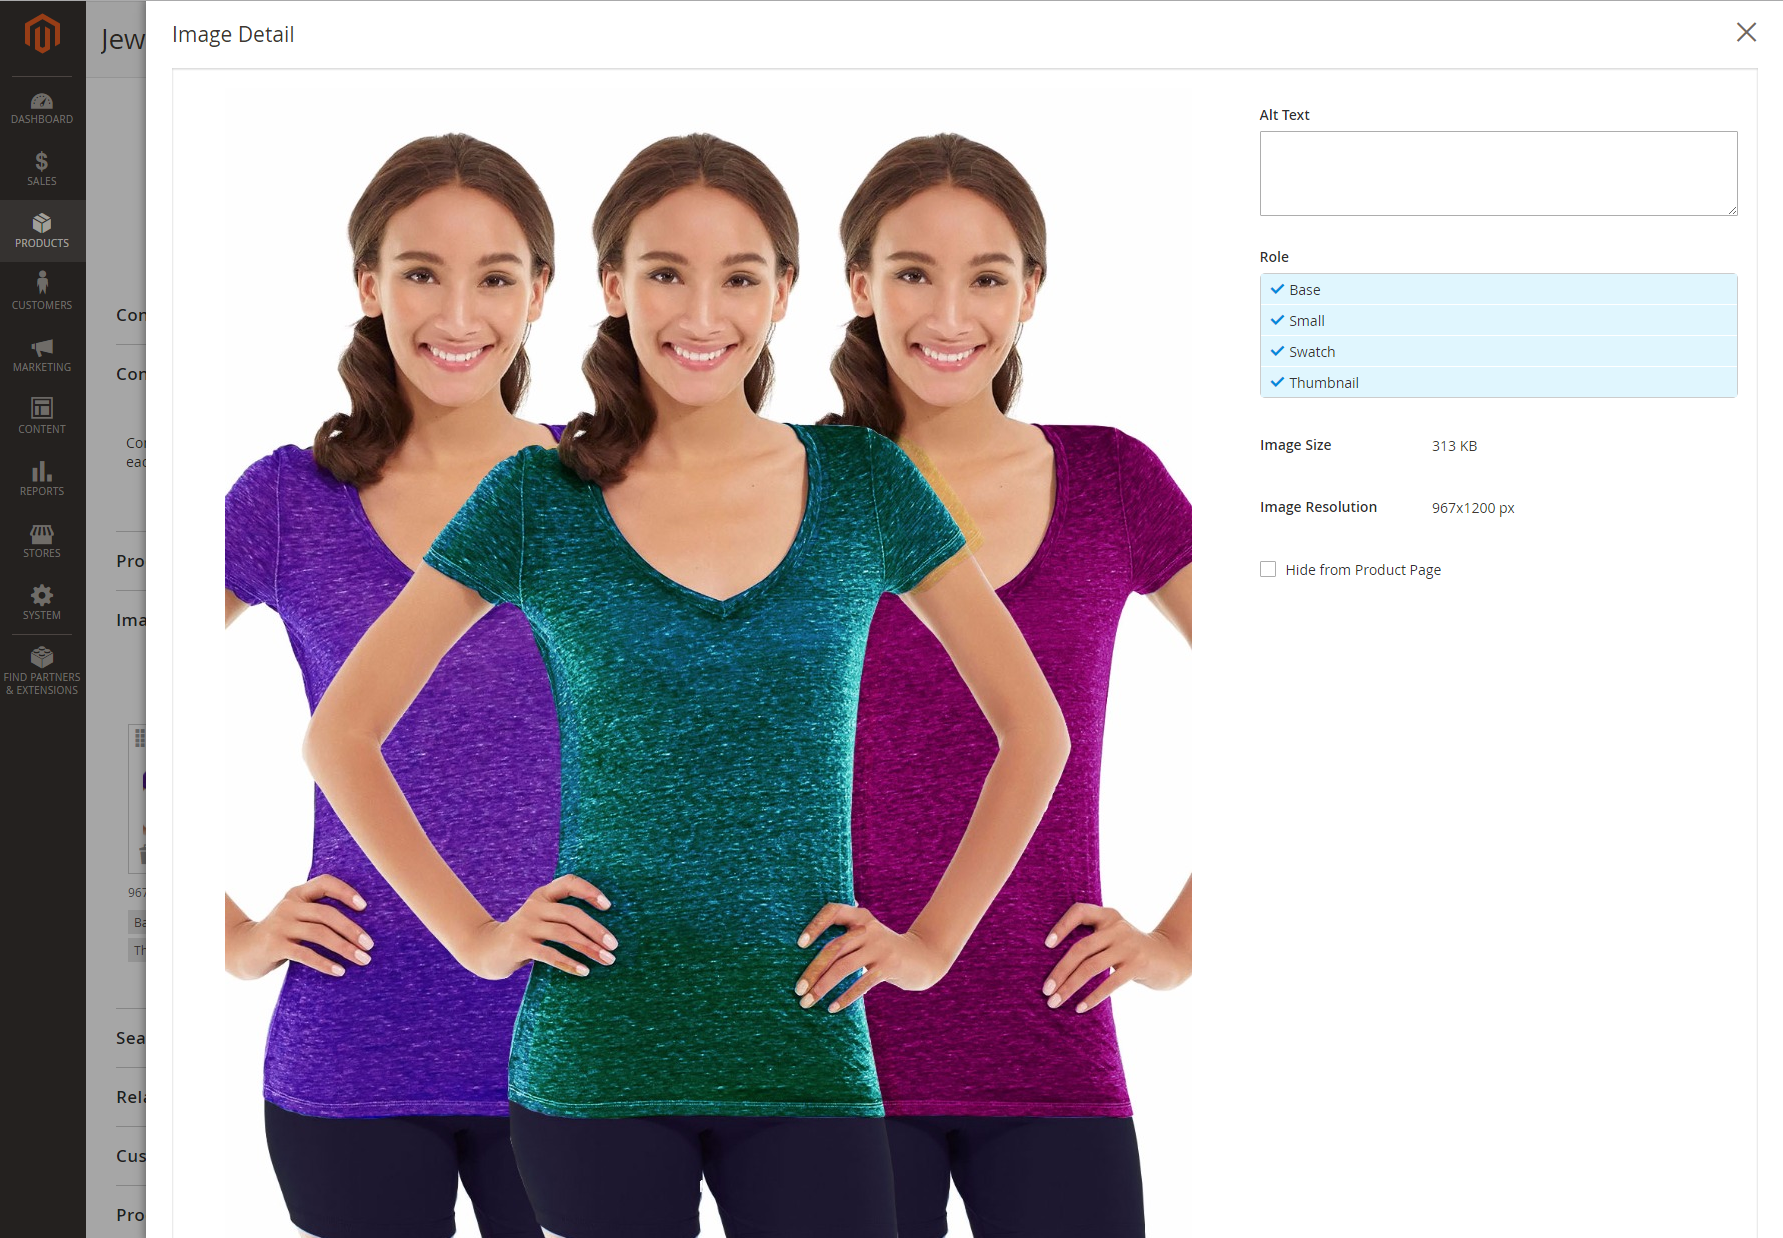
Task: Click the Magento logo
Action: click(x=42, y=34)
